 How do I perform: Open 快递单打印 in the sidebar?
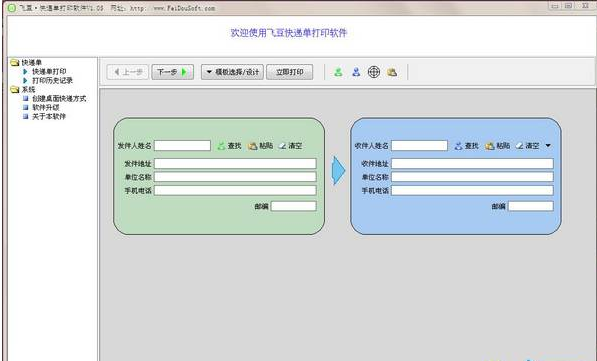[49, 72]
